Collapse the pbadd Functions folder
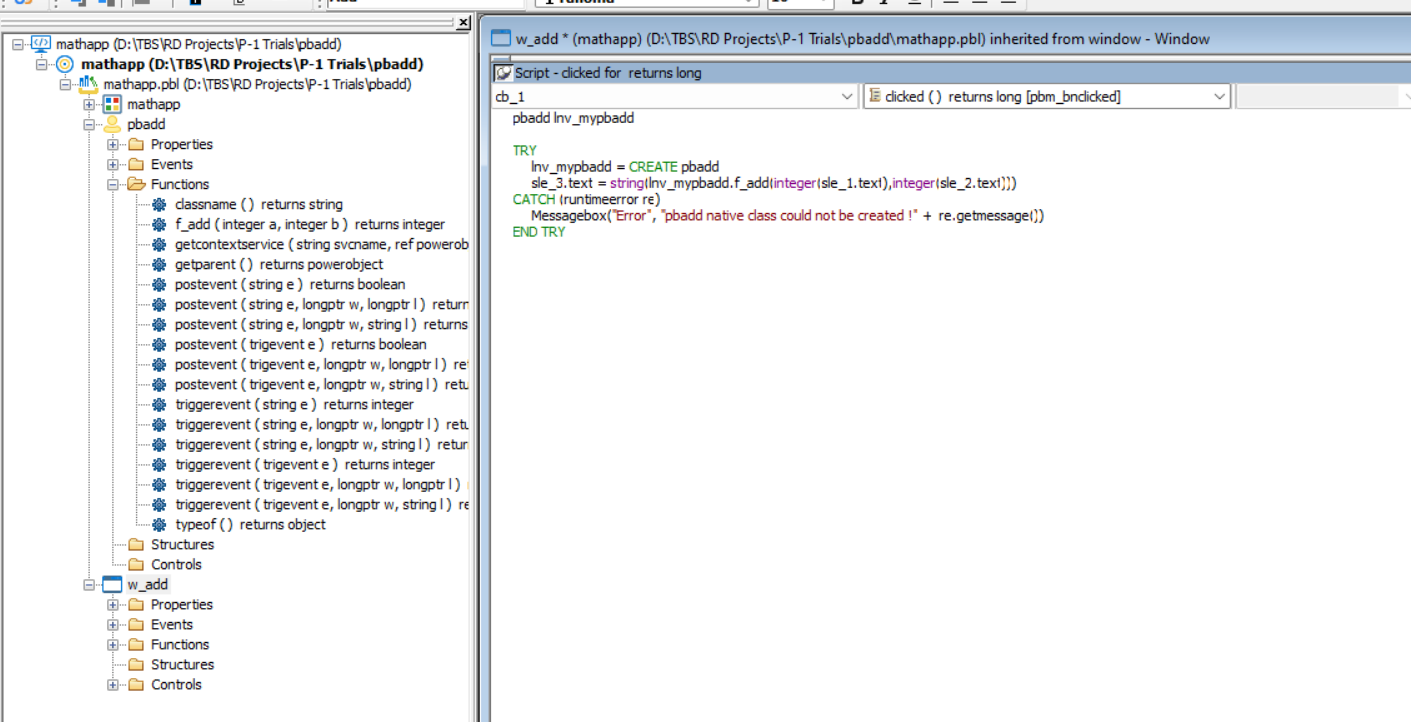 [x=113, y=184]
